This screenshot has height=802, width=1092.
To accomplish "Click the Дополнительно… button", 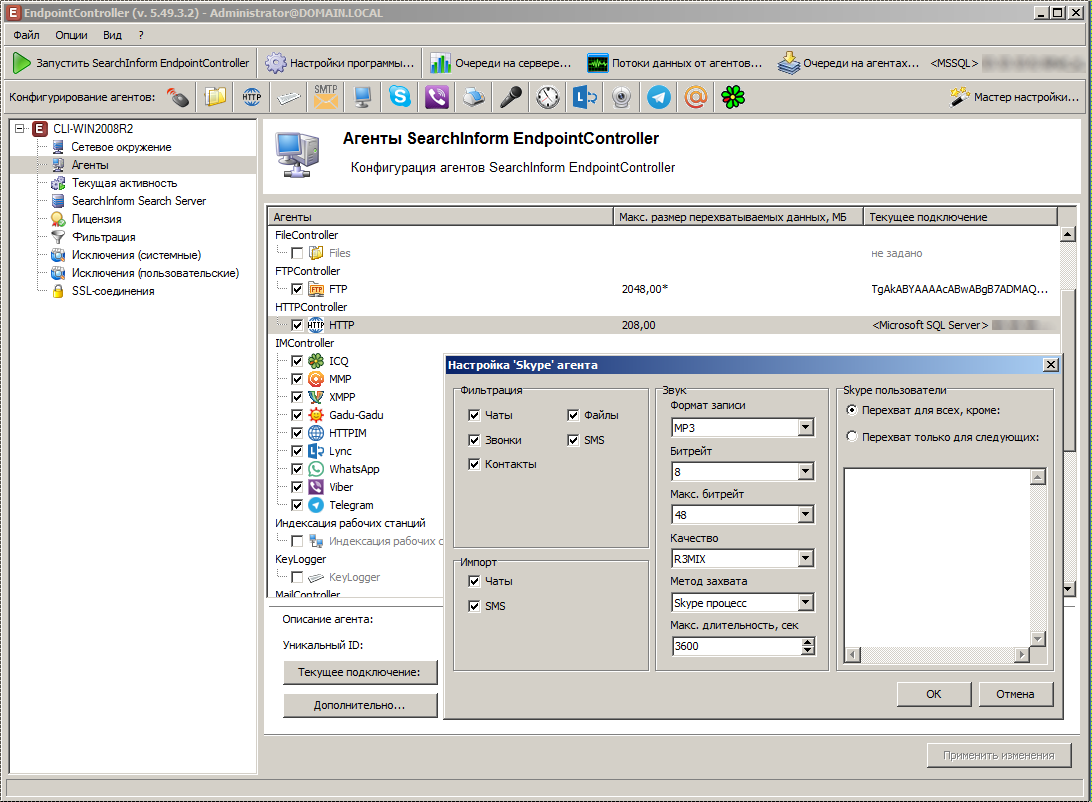I will [359, 705].
